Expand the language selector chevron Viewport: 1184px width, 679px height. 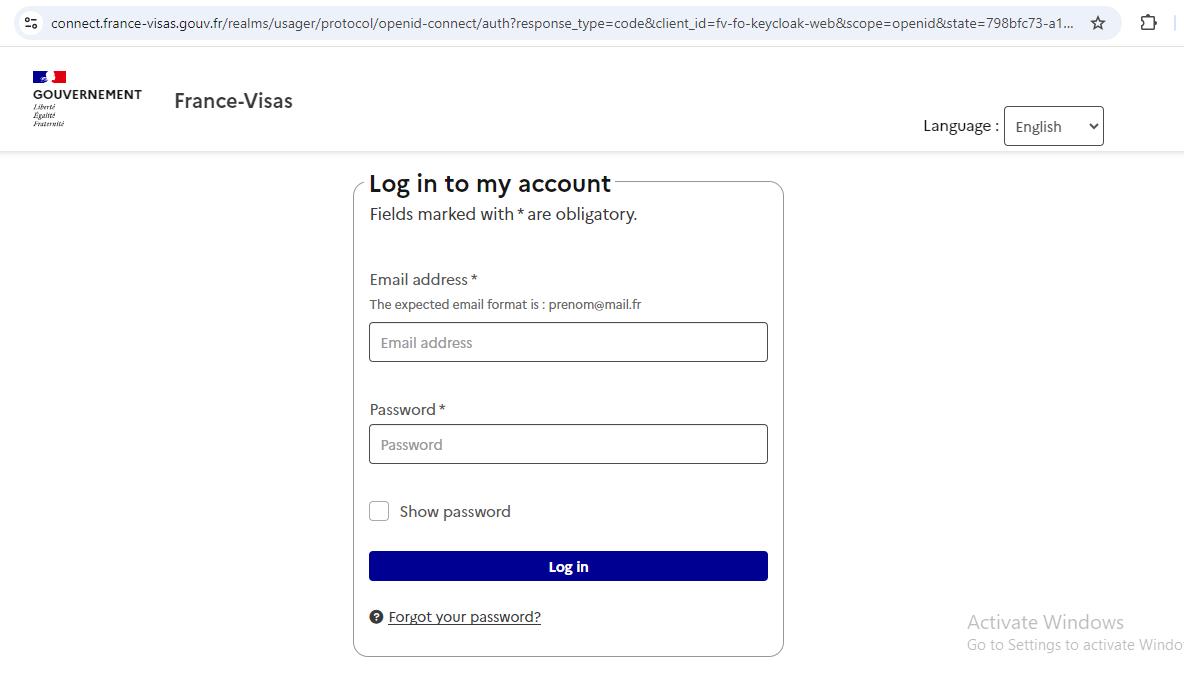pos(1092,126)
